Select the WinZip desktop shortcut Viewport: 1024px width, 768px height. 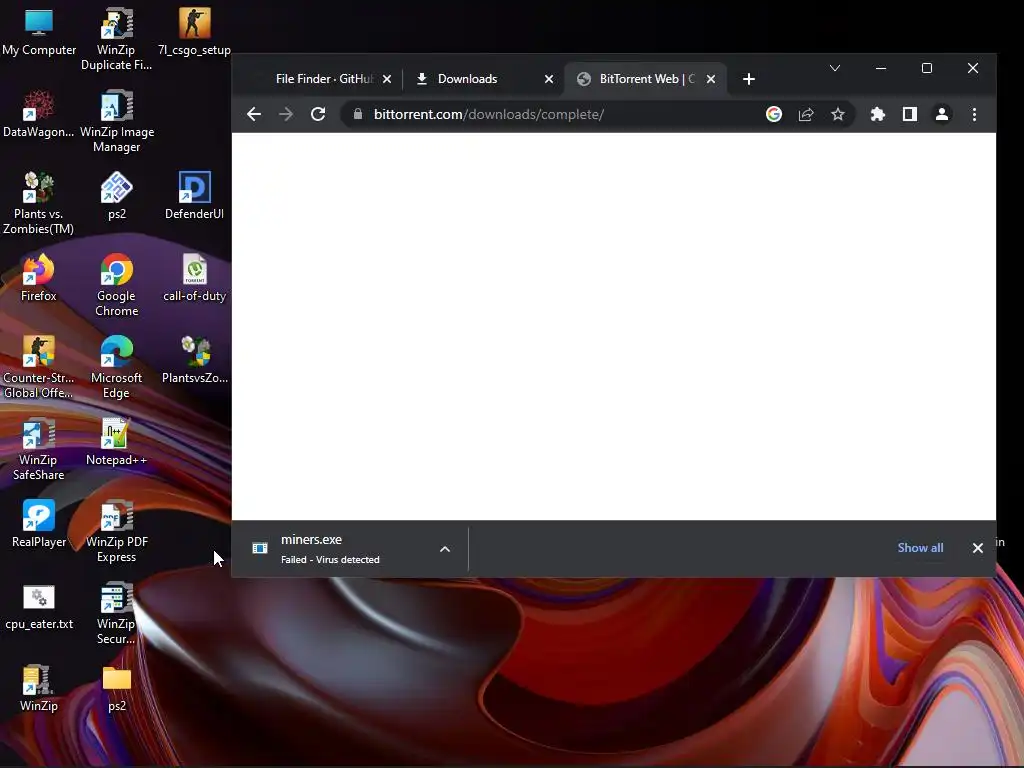point(39,688)
